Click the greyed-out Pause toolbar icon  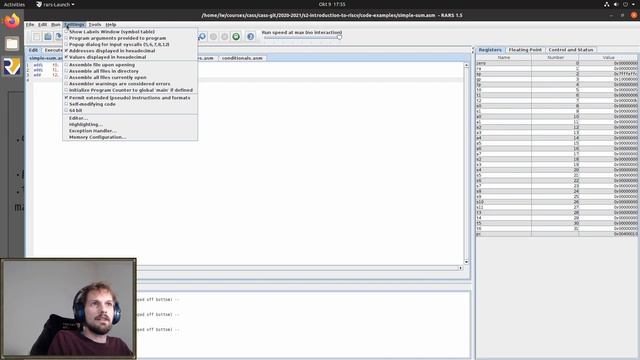point(213,37)
